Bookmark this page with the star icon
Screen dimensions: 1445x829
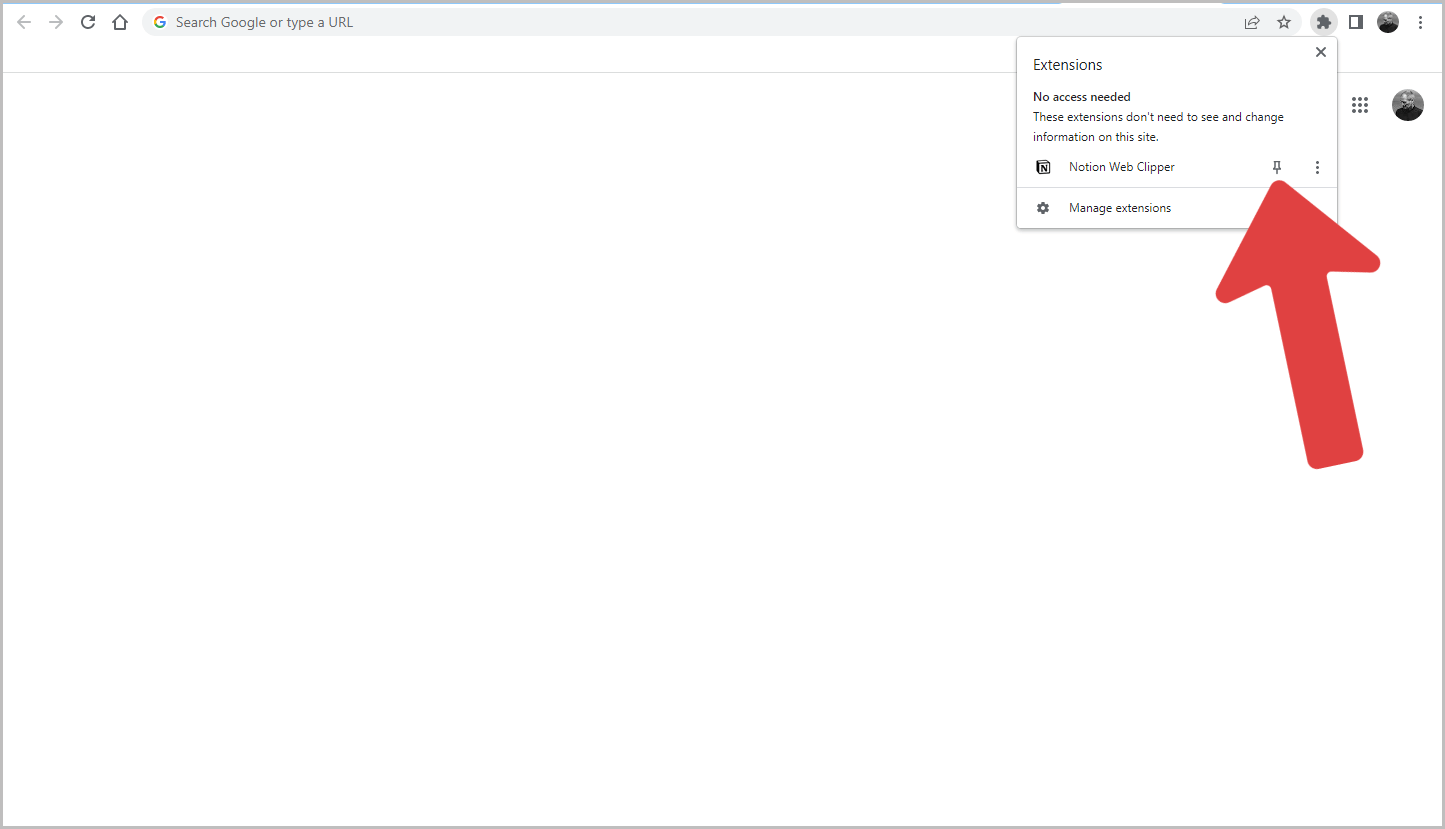(1284, 21)
